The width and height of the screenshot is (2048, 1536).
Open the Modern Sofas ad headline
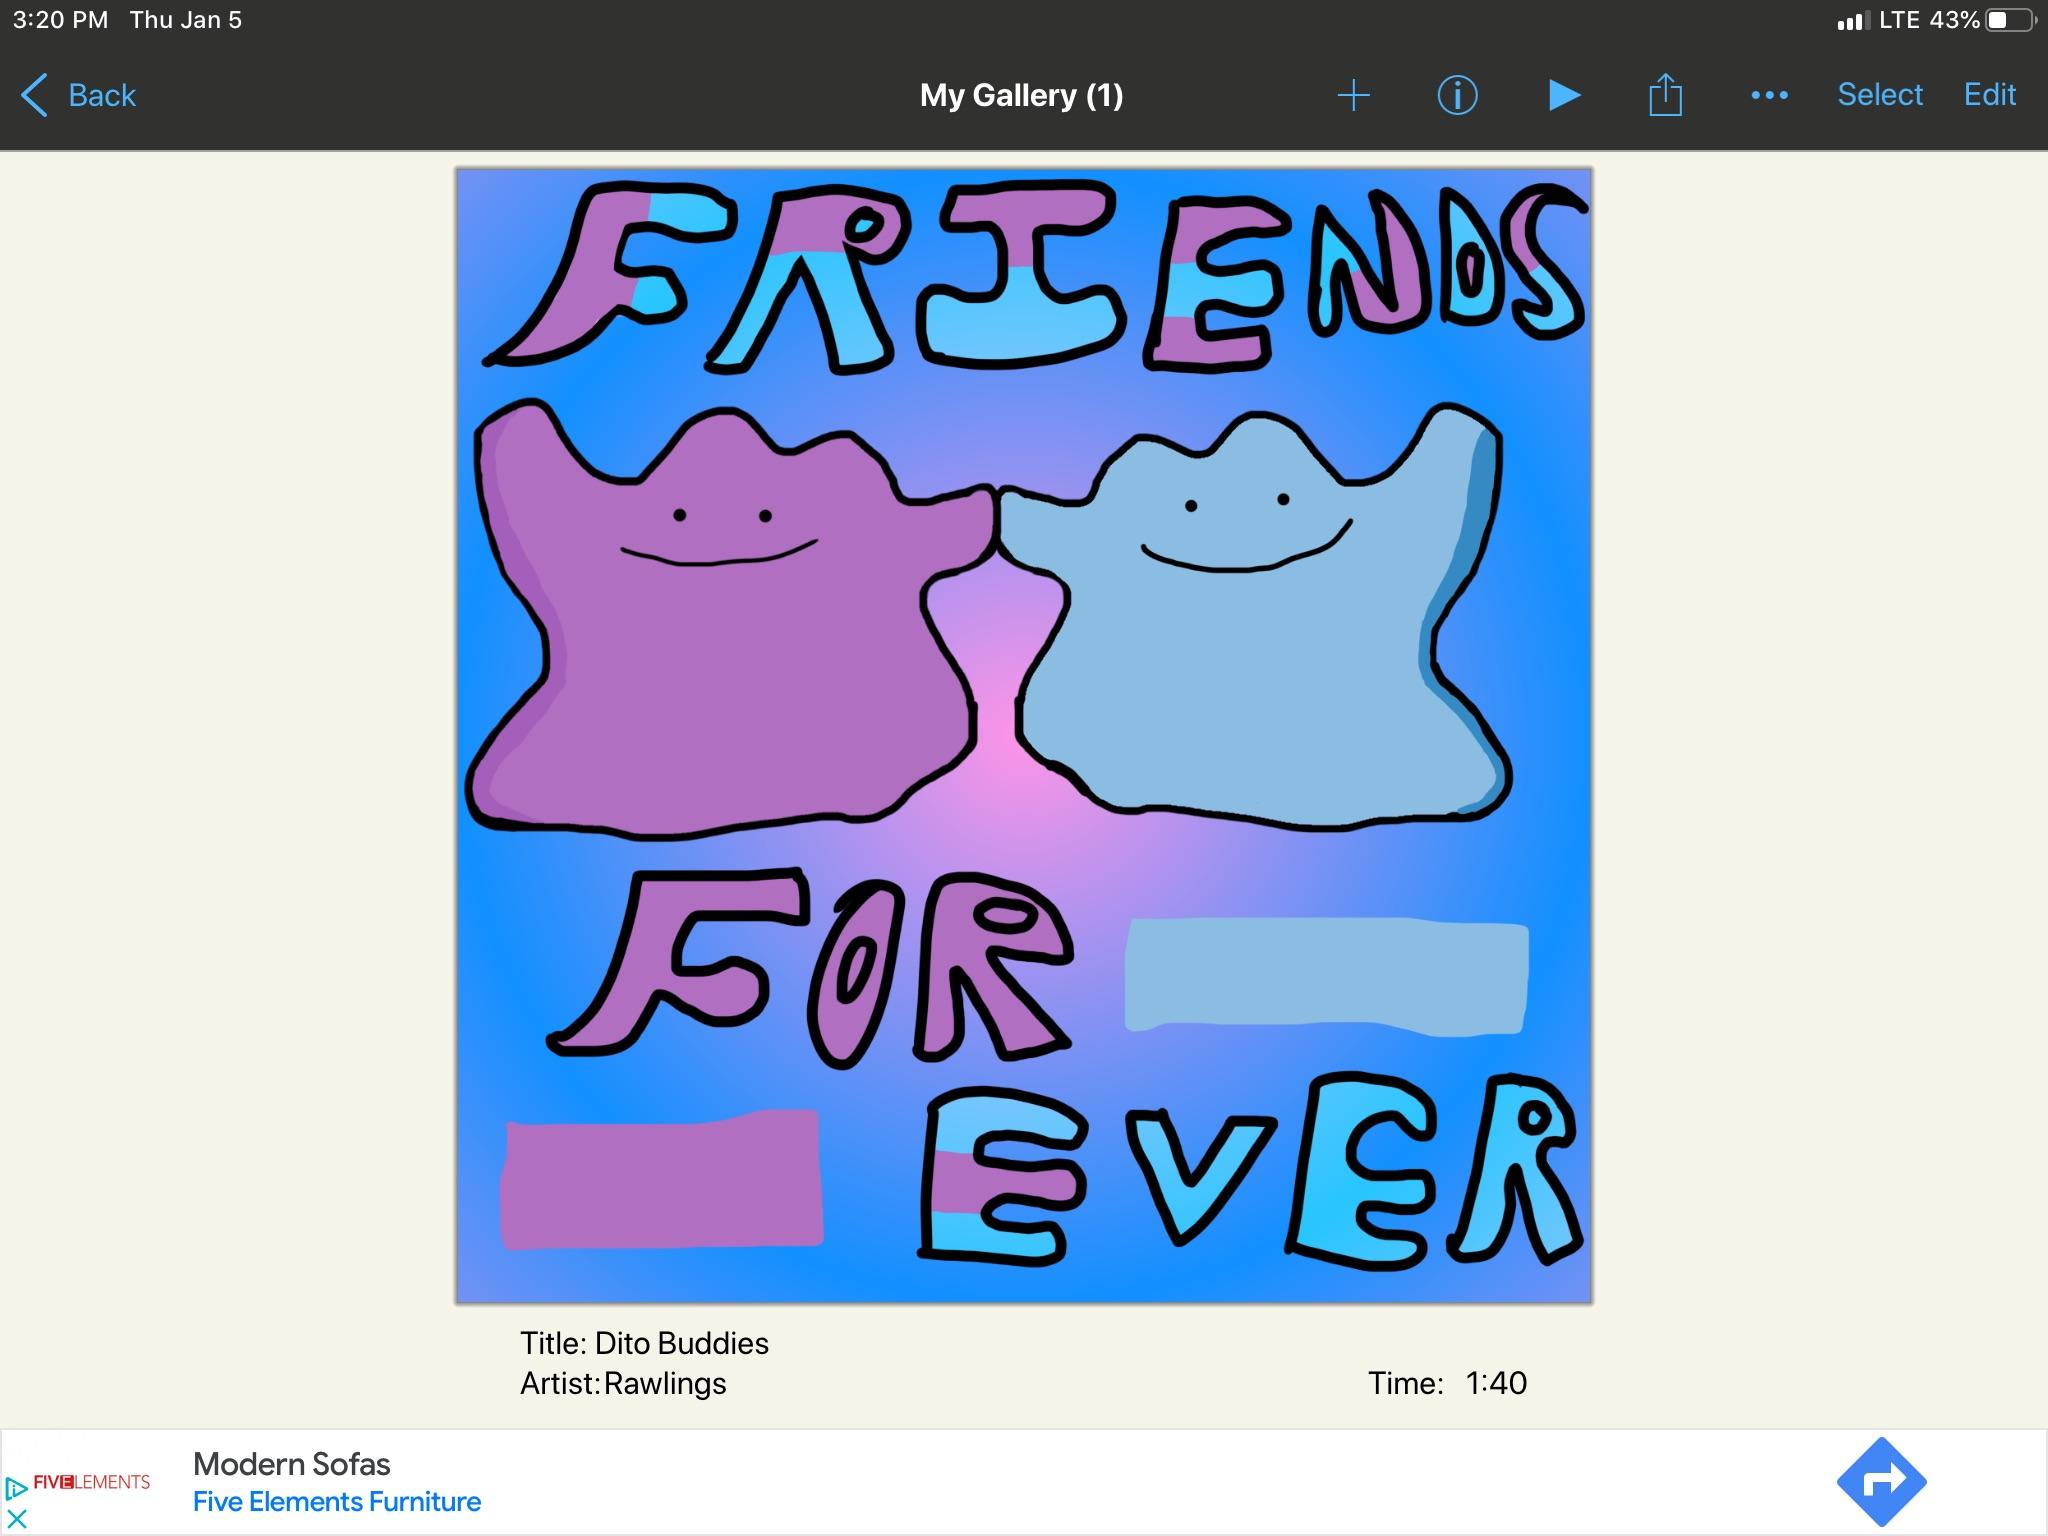291,1464
